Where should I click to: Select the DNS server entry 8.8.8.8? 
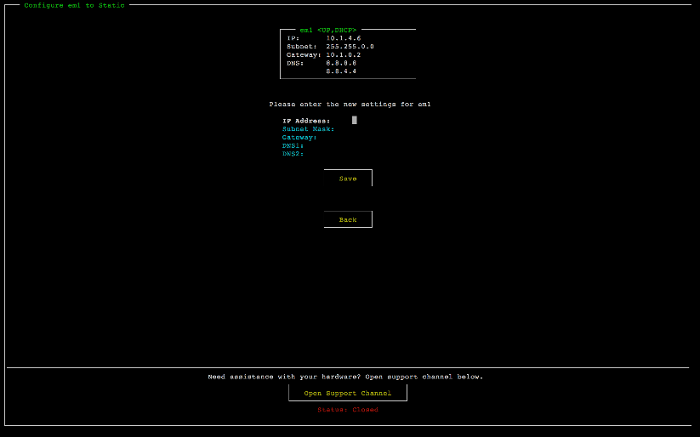click(x=341, y=63)
